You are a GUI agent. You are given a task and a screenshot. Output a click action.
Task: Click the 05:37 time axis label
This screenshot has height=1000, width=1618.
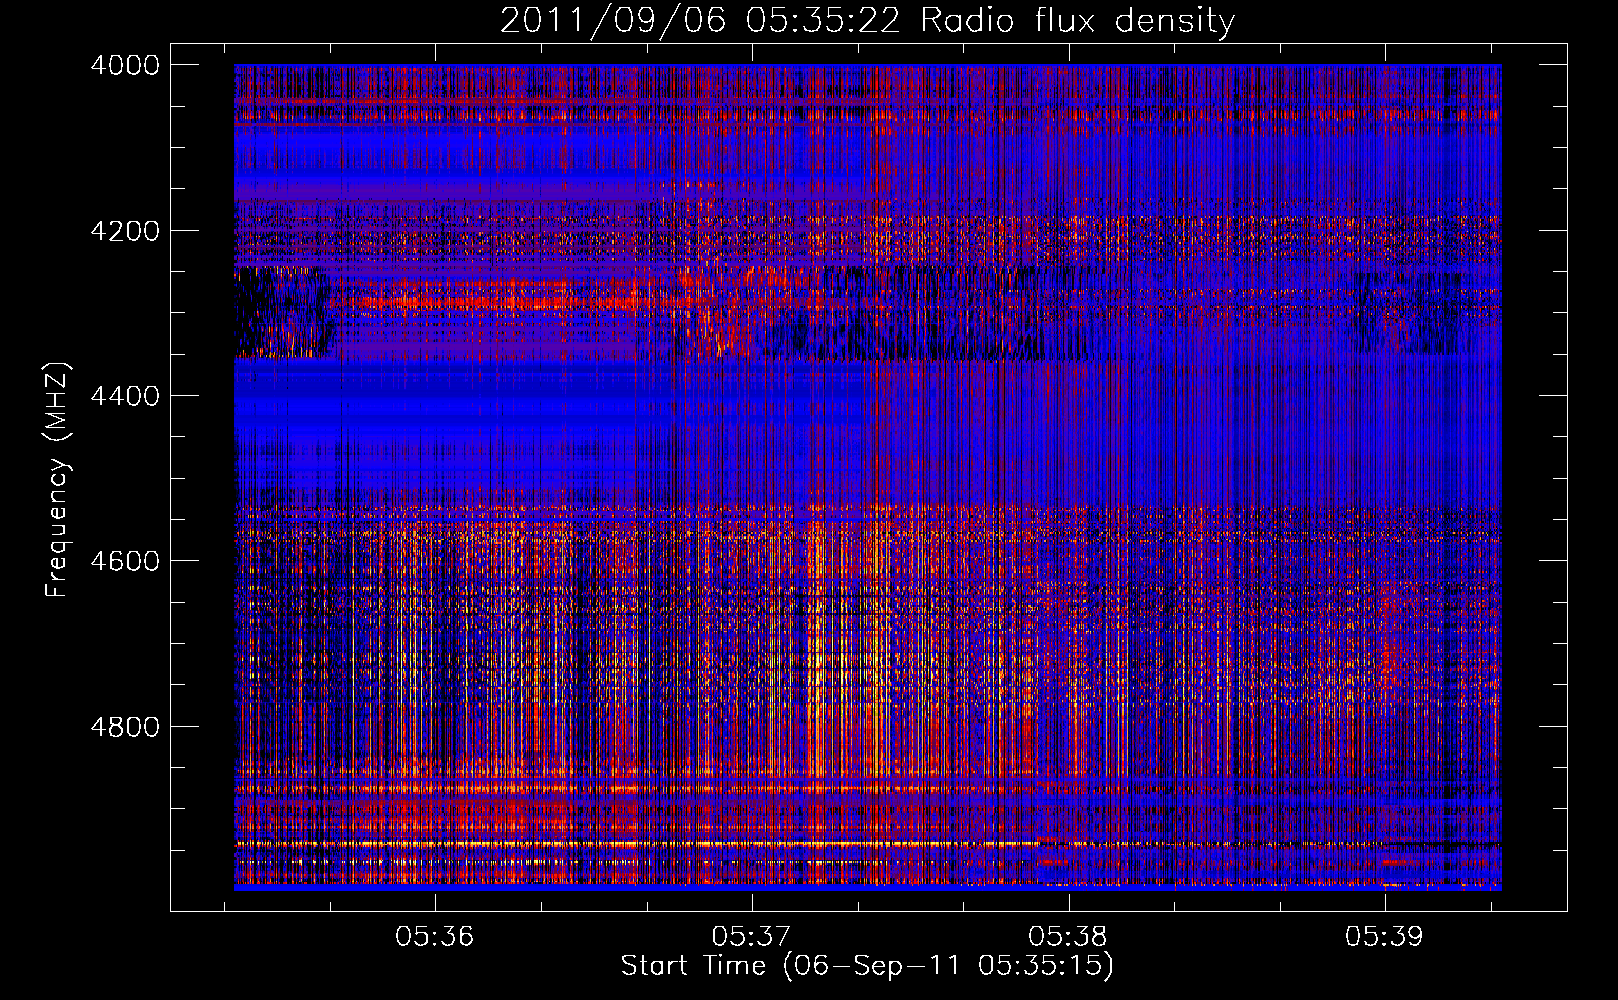coord(751,937)
